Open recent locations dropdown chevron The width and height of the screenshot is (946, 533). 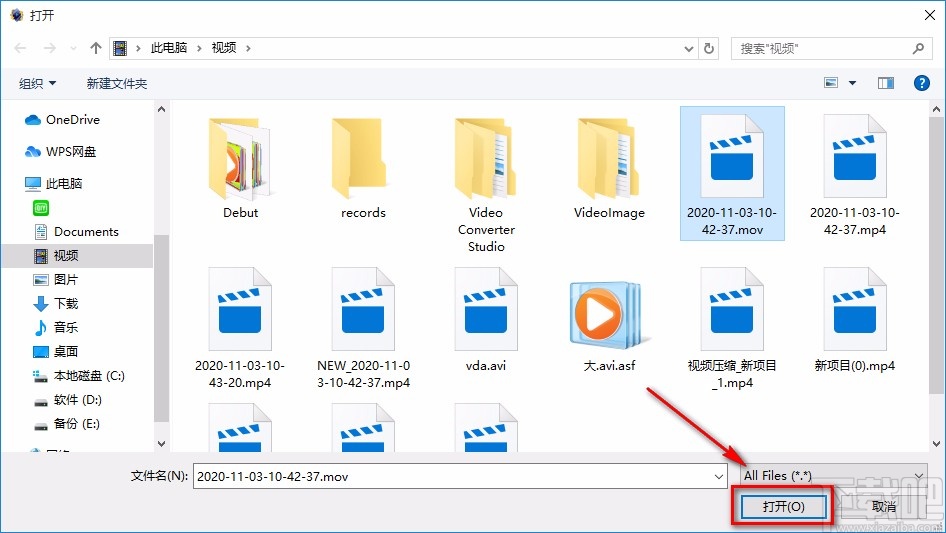pyautogui.click(x=73, y=48)
